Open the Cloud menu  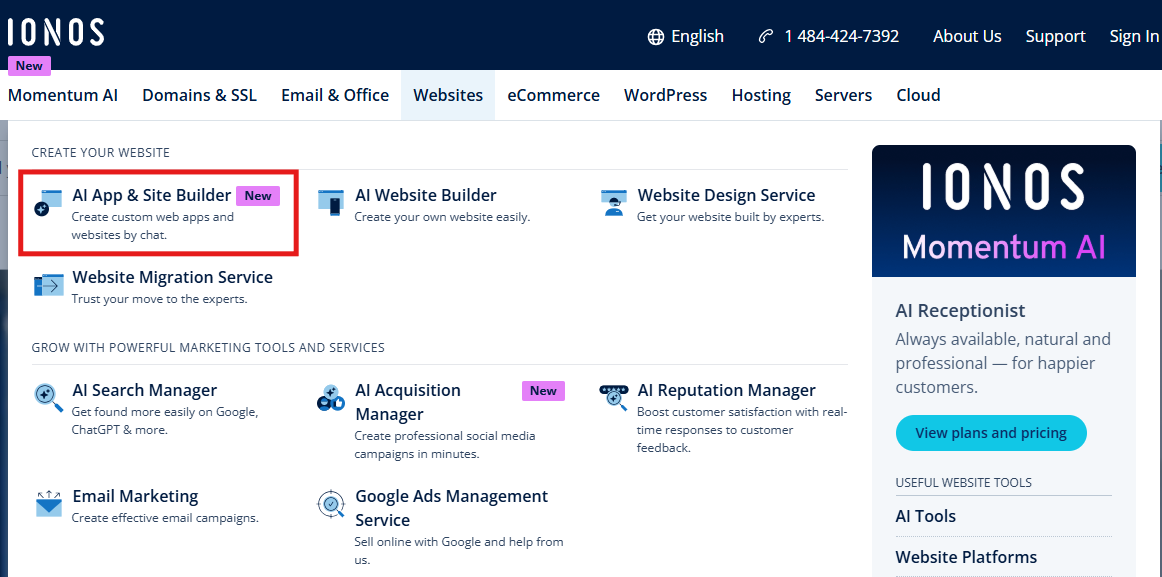click(x=918, y=96)
